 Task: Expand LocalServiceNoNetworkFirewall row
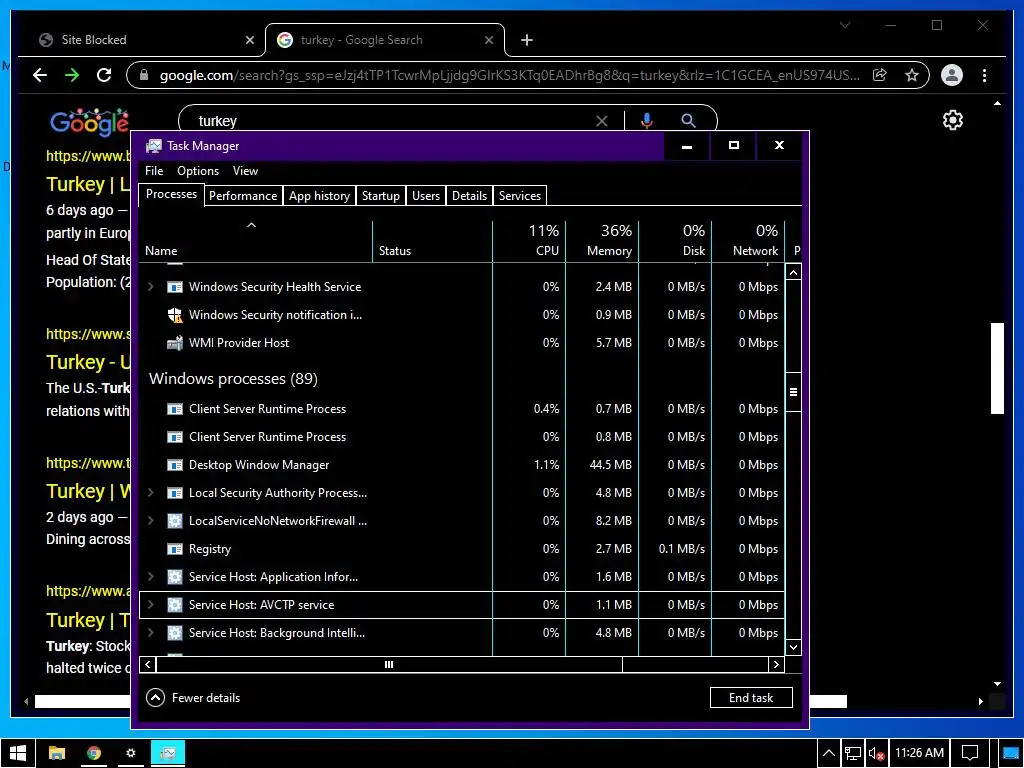pos(151,521)
